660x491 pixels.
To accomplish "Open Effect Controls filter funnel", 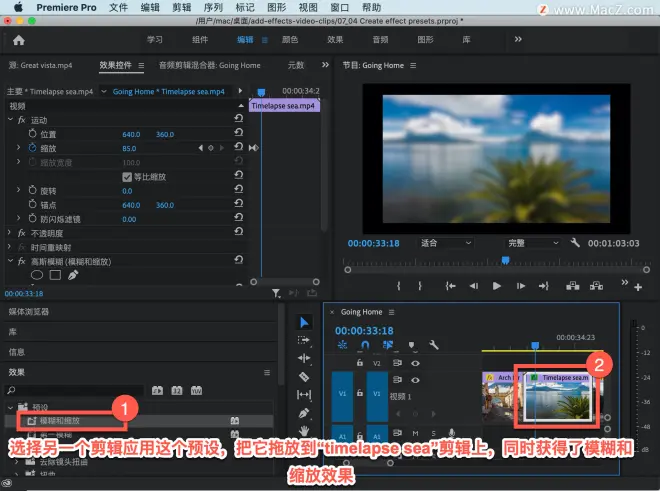I will click(x=276, y=293).
